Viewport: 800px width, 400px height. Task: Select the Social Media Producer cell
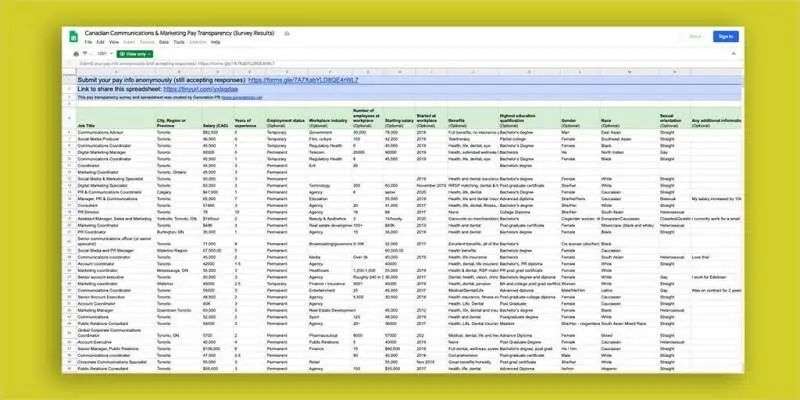[116, 139]
